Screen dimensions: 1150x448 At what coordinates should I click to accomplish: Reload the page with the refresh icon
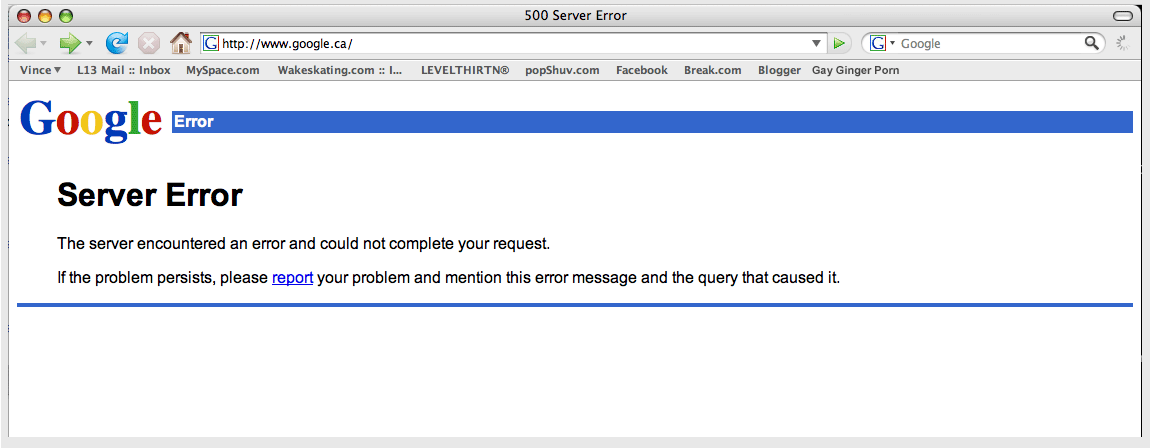coord(117,43)
